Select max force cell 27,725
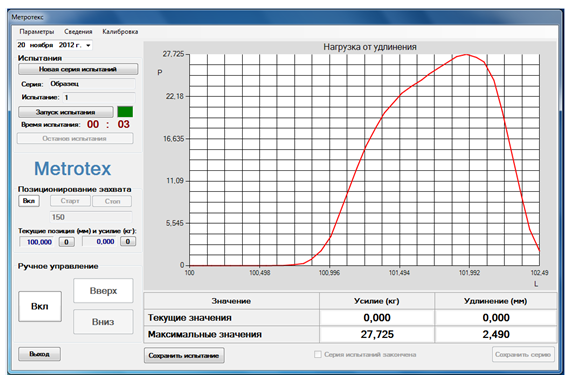Viewport: 574px width, 385px height. (x=377, y=334)
